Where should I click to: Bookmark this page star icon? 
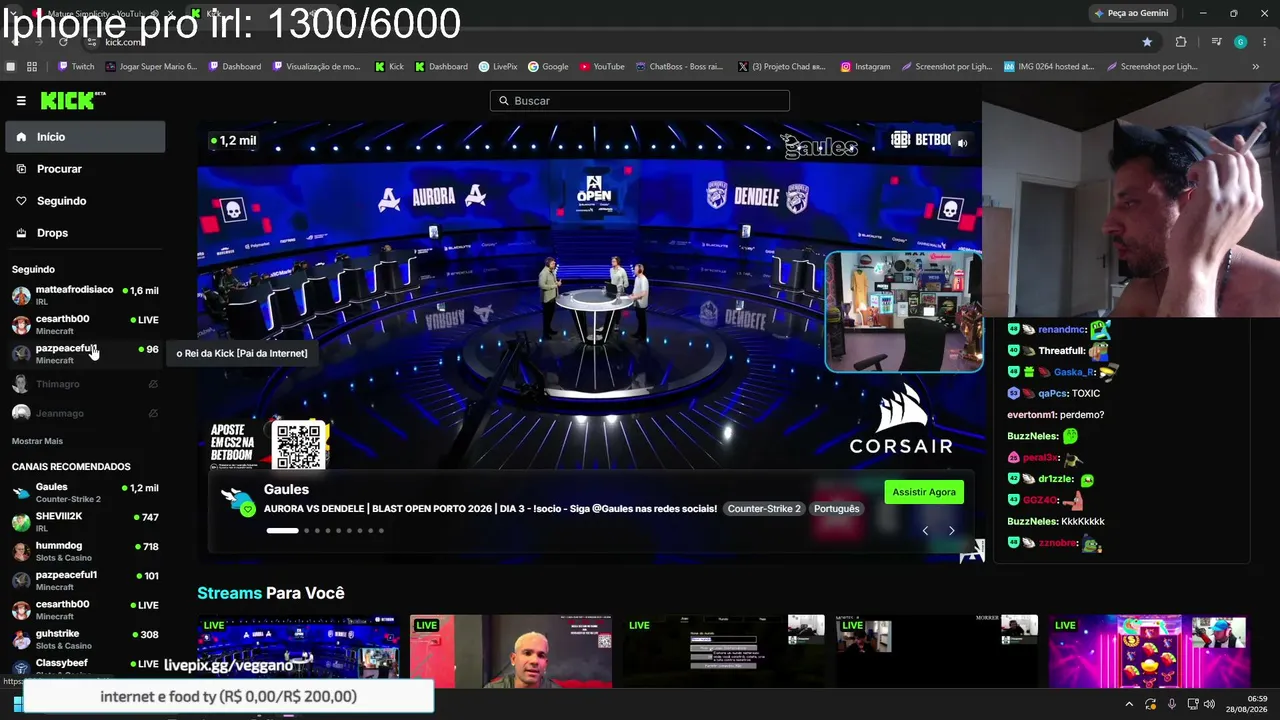click(1147, 42)
